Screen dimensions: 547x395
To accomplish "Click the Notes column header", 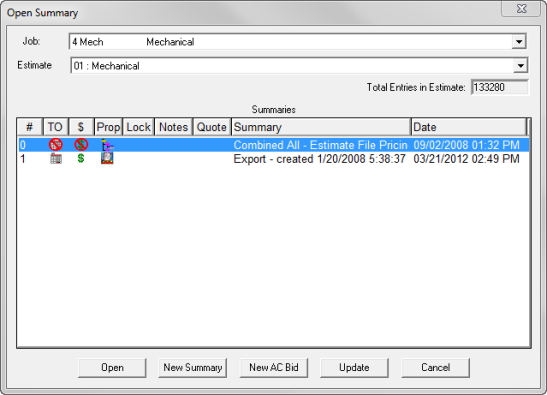I will tap(173, 127).
